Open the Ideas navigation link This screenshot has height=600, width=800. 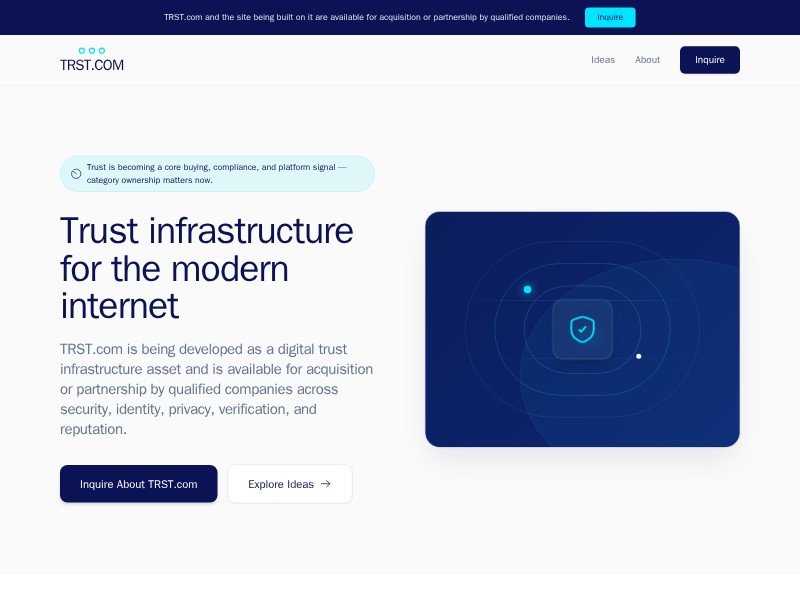point(603,60)
